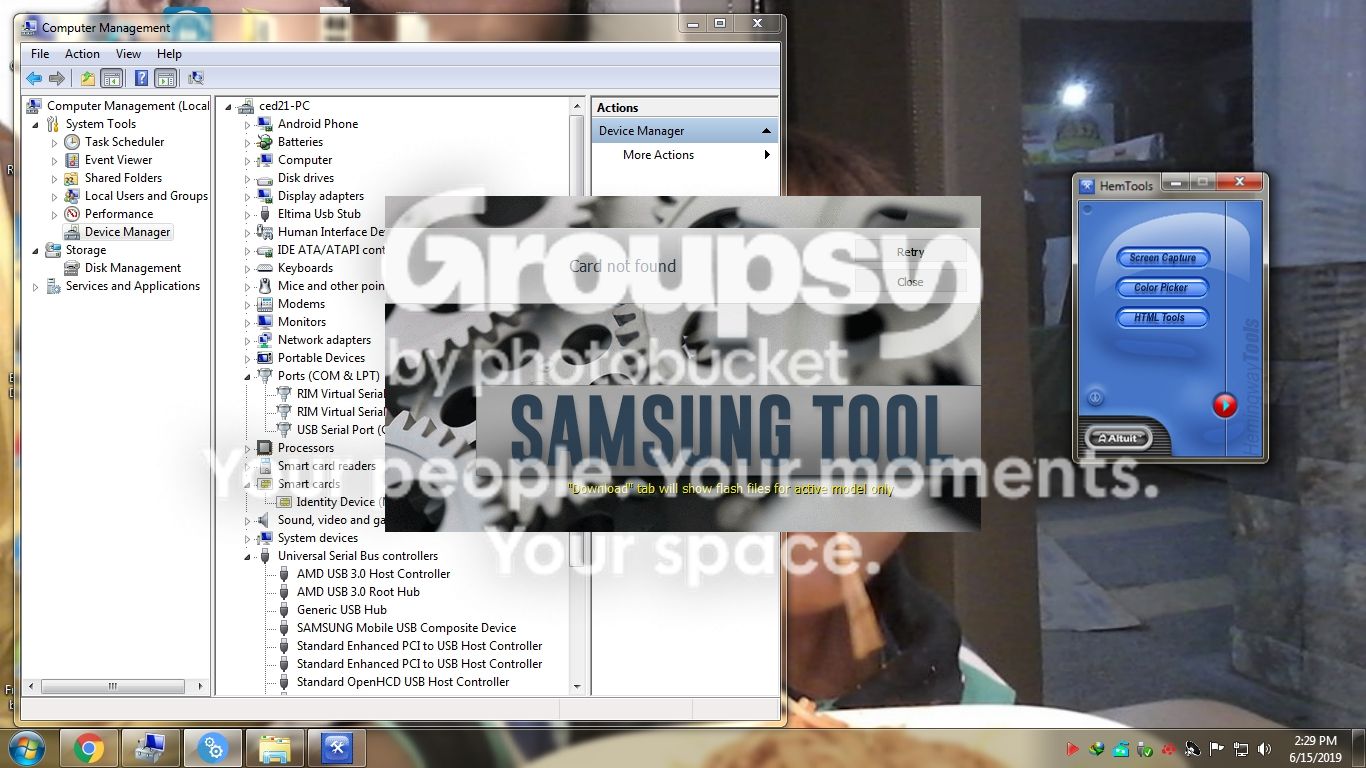This screenshot has height=768, width=1366.
Task: Open More Actions submenu in Actions pane
Action: [684, 155]
